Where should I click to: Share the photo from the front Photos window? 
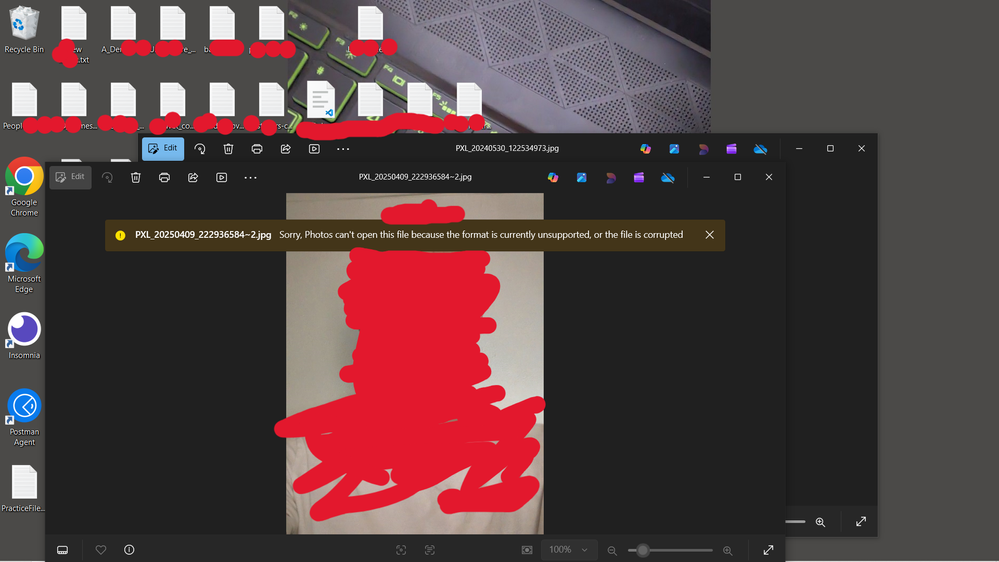(193, 177)
